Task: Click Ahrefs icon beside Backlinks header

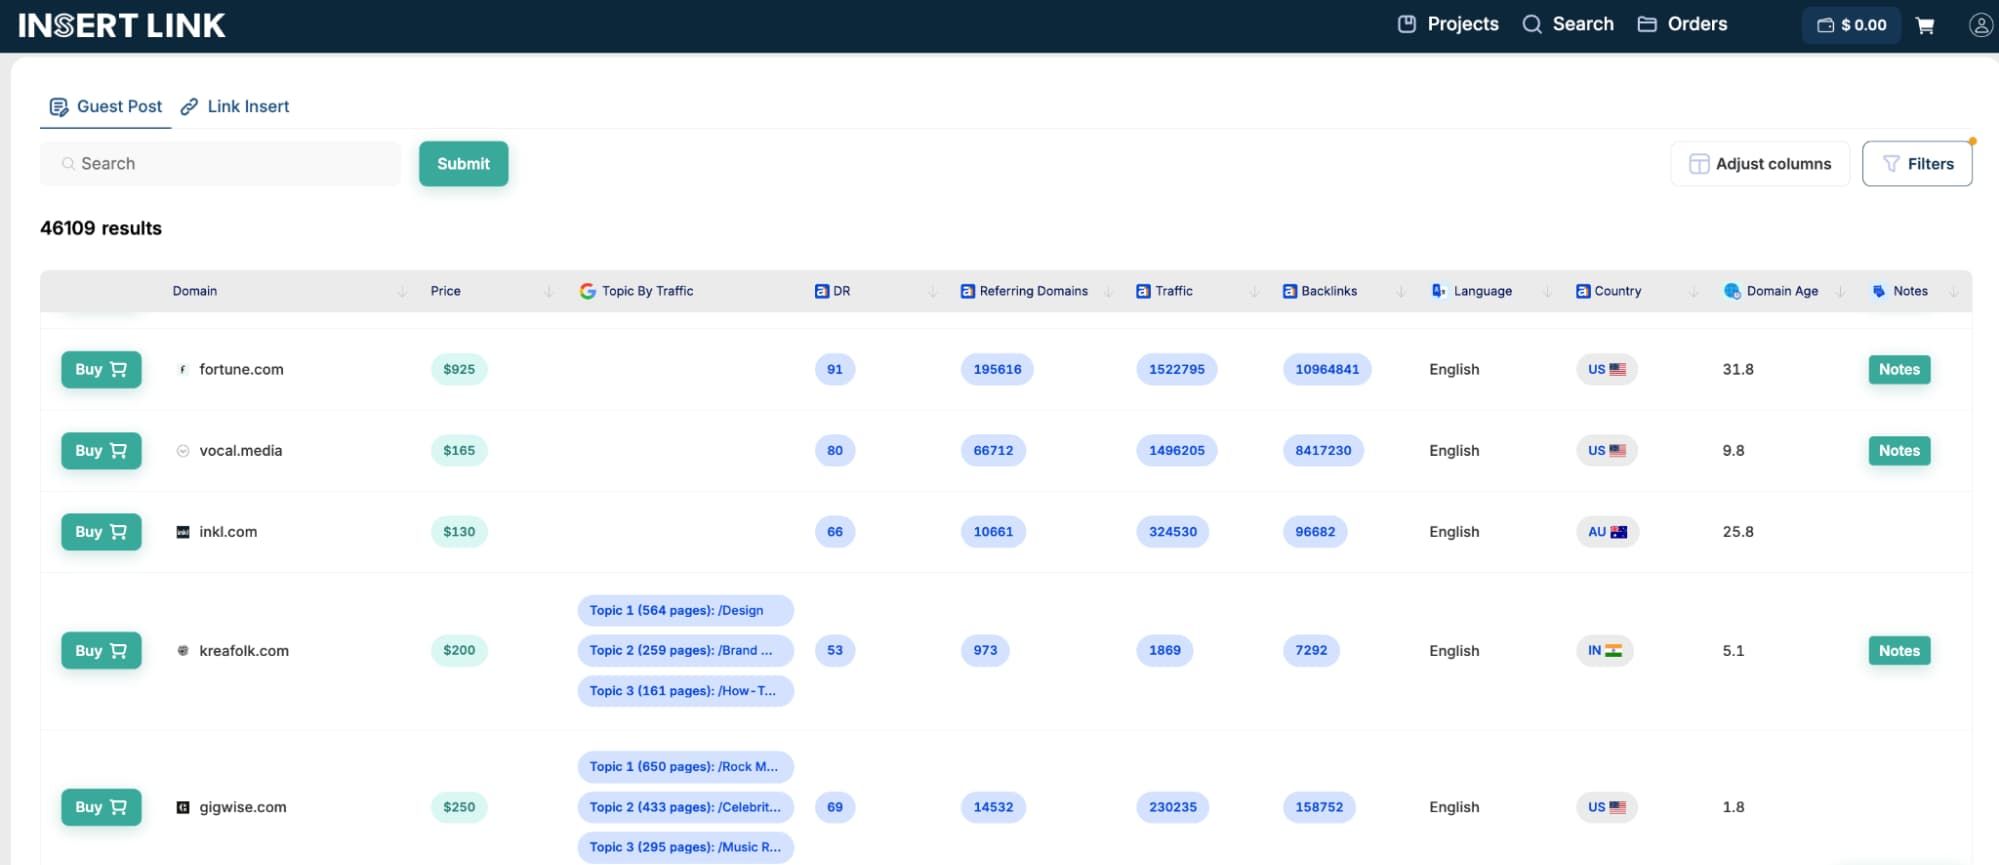Action: pyautogui.click(x=1290, y=291)
